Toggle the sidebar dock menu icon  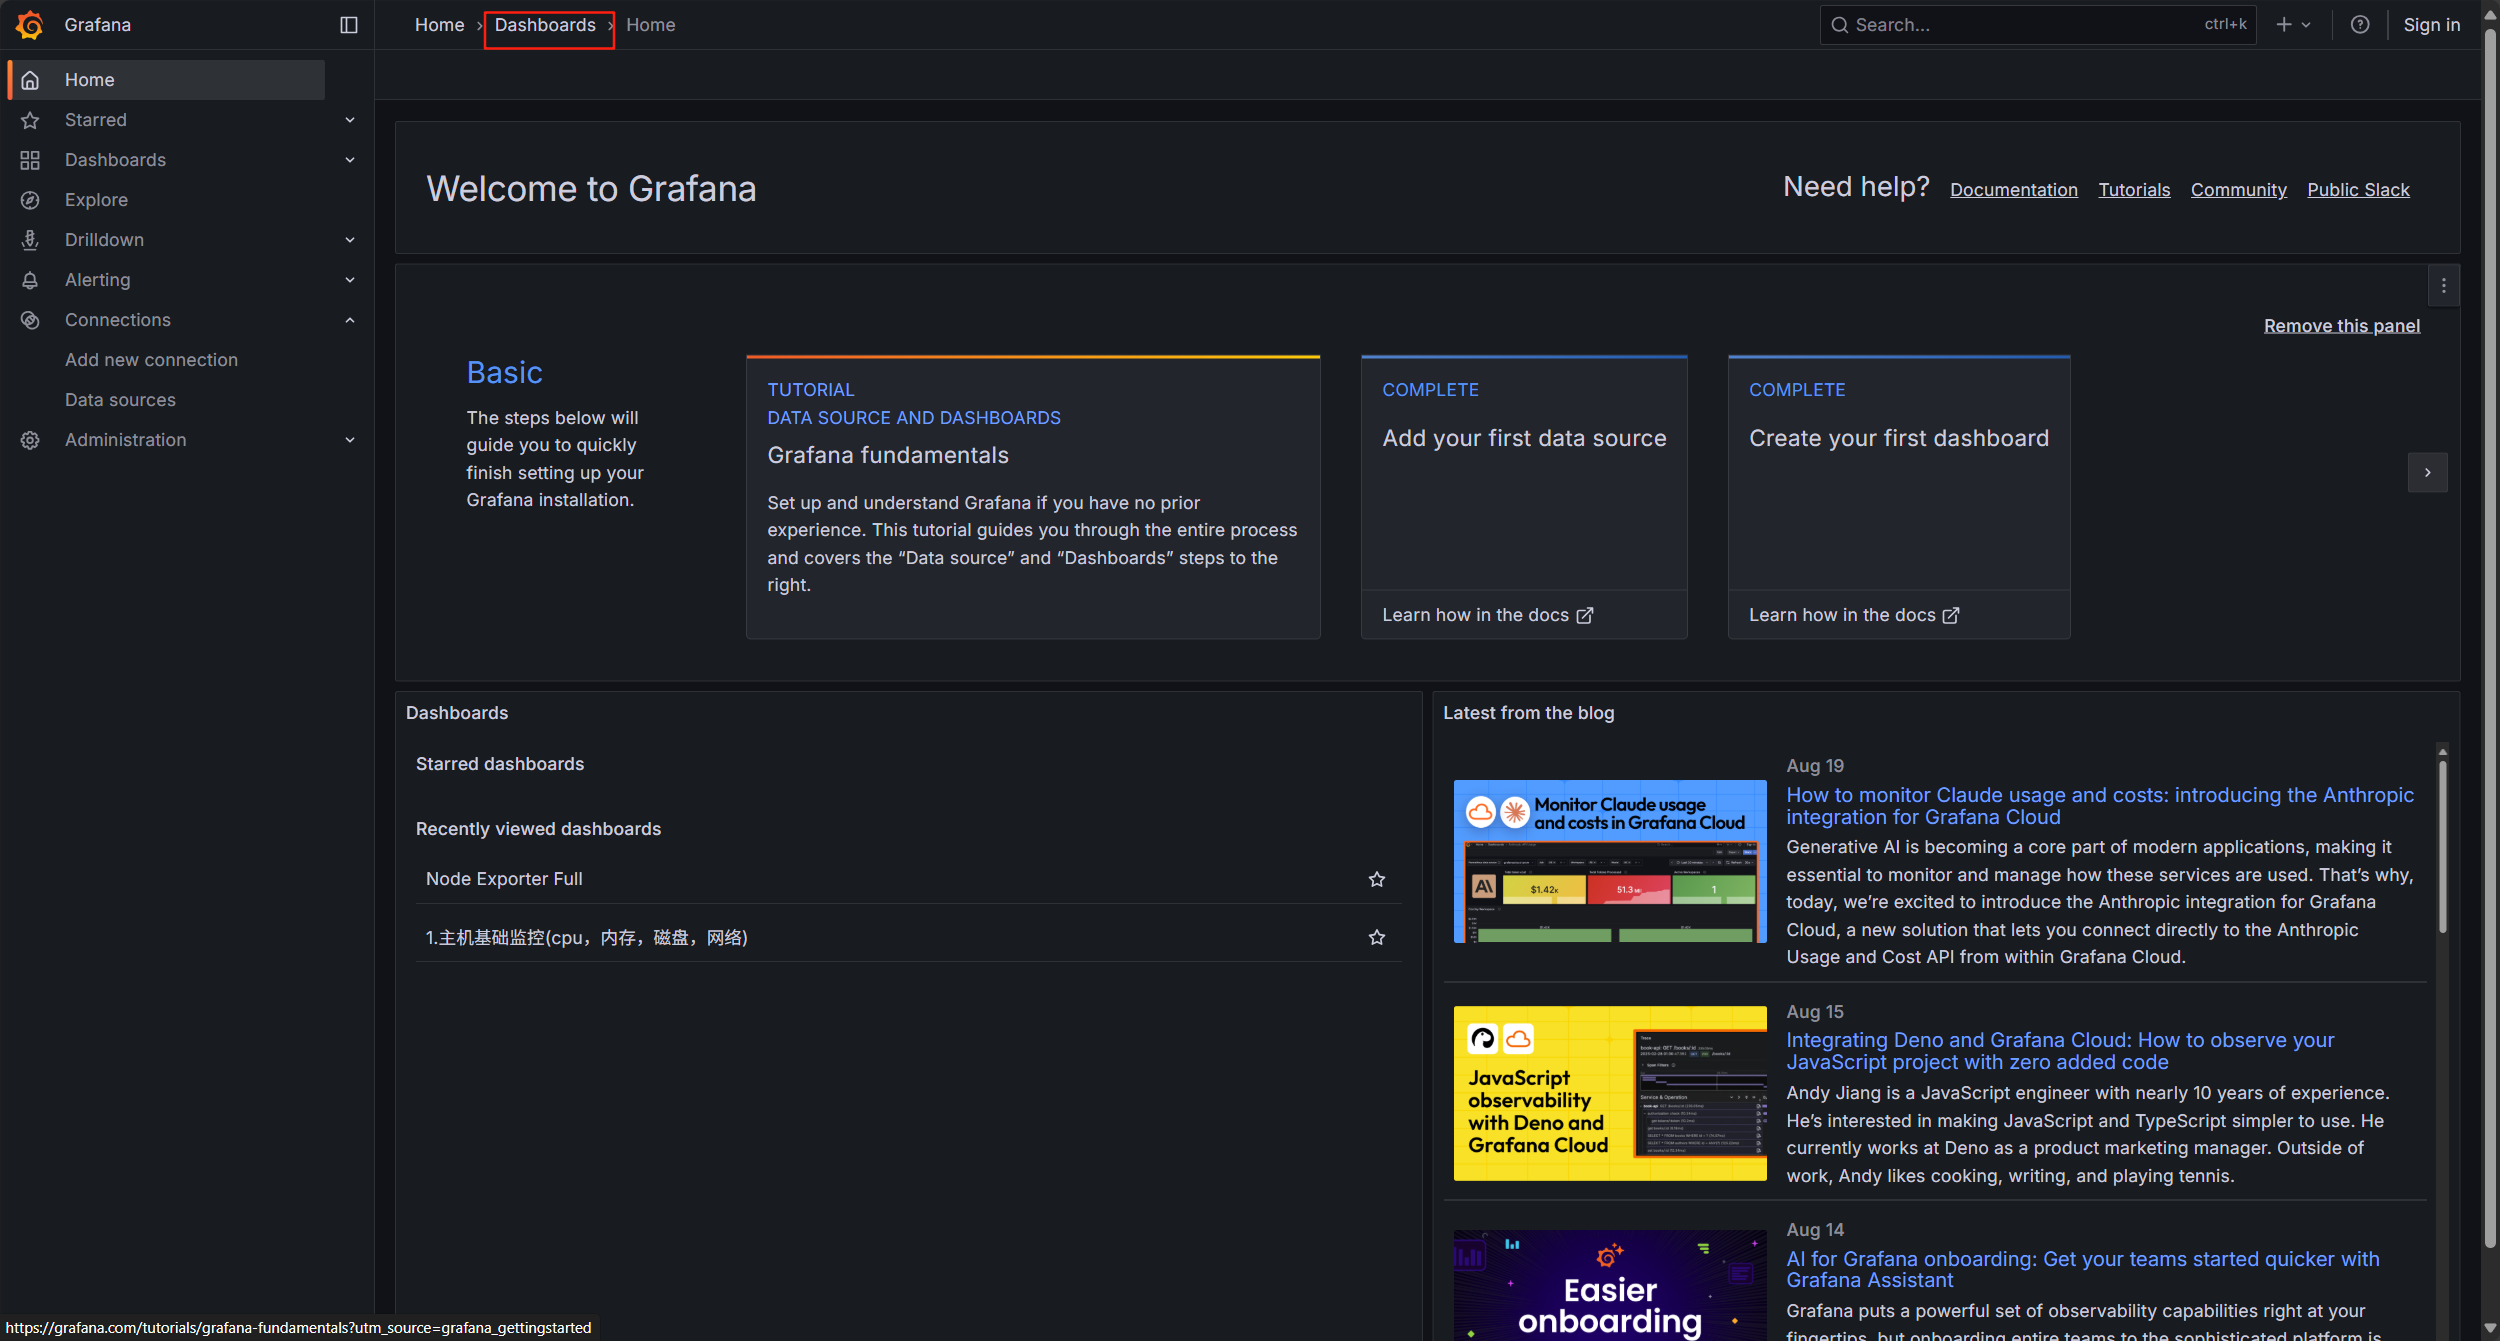pyautogui.click(x=349, y=25)
